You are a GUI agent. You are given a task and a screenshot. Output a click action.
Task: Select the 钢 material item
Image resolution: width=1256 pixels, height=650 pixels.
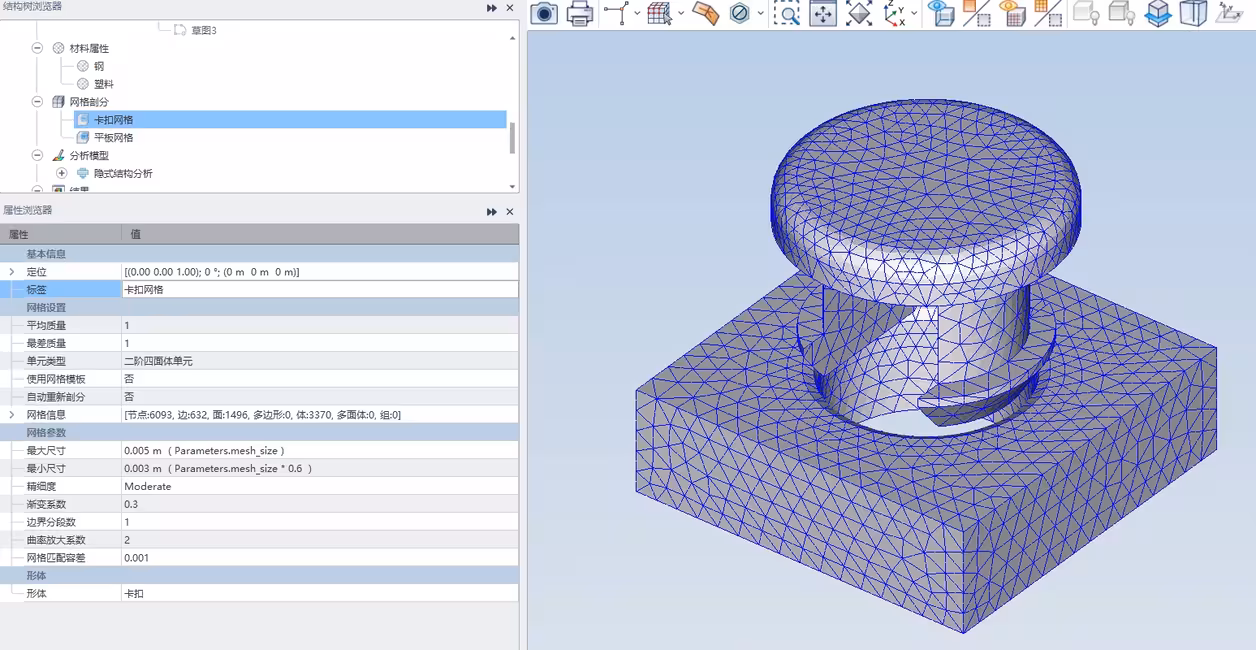[x=99, y=66]
